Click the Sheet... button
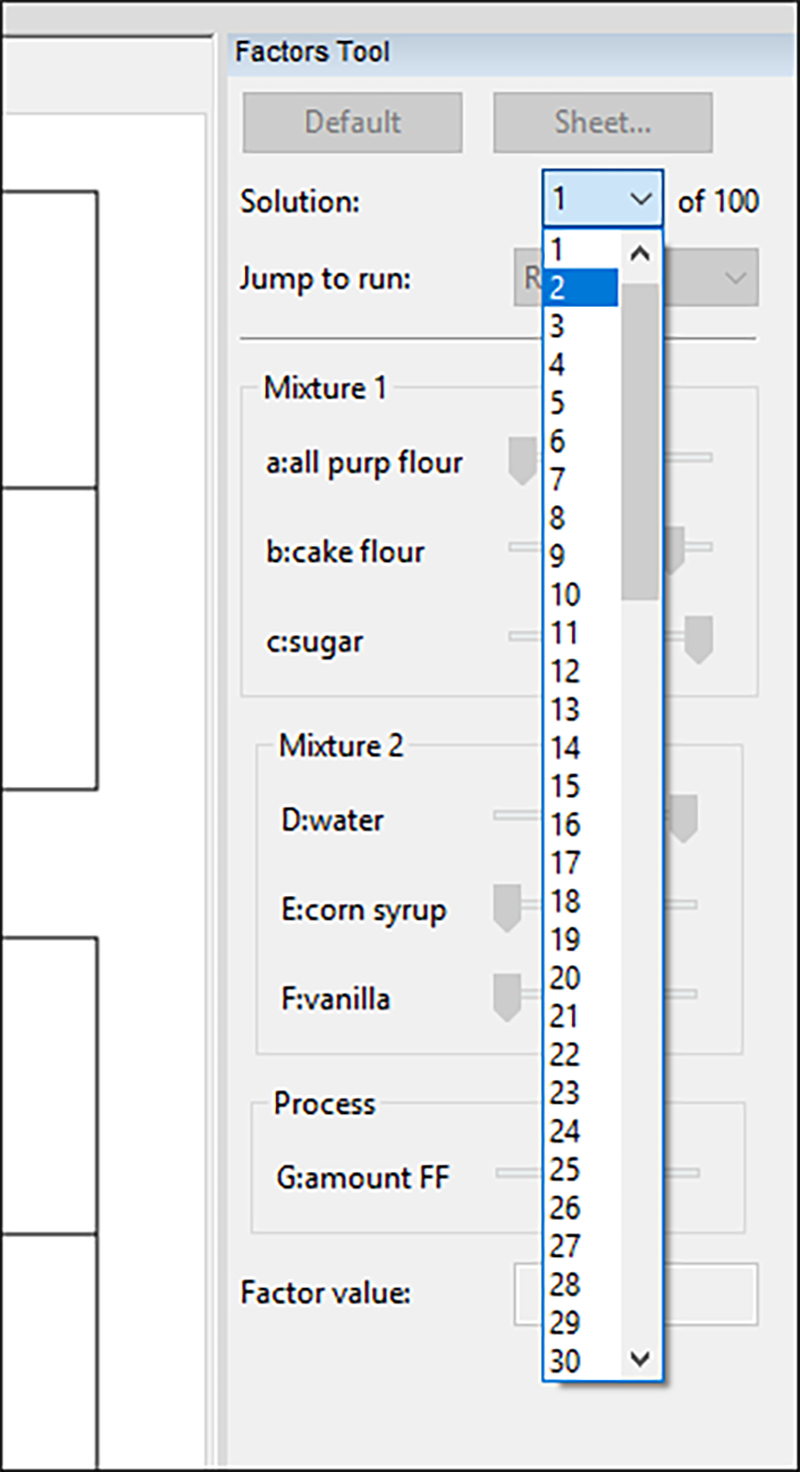This screenshot has height=1472, width=800. [x=602, y=123]
